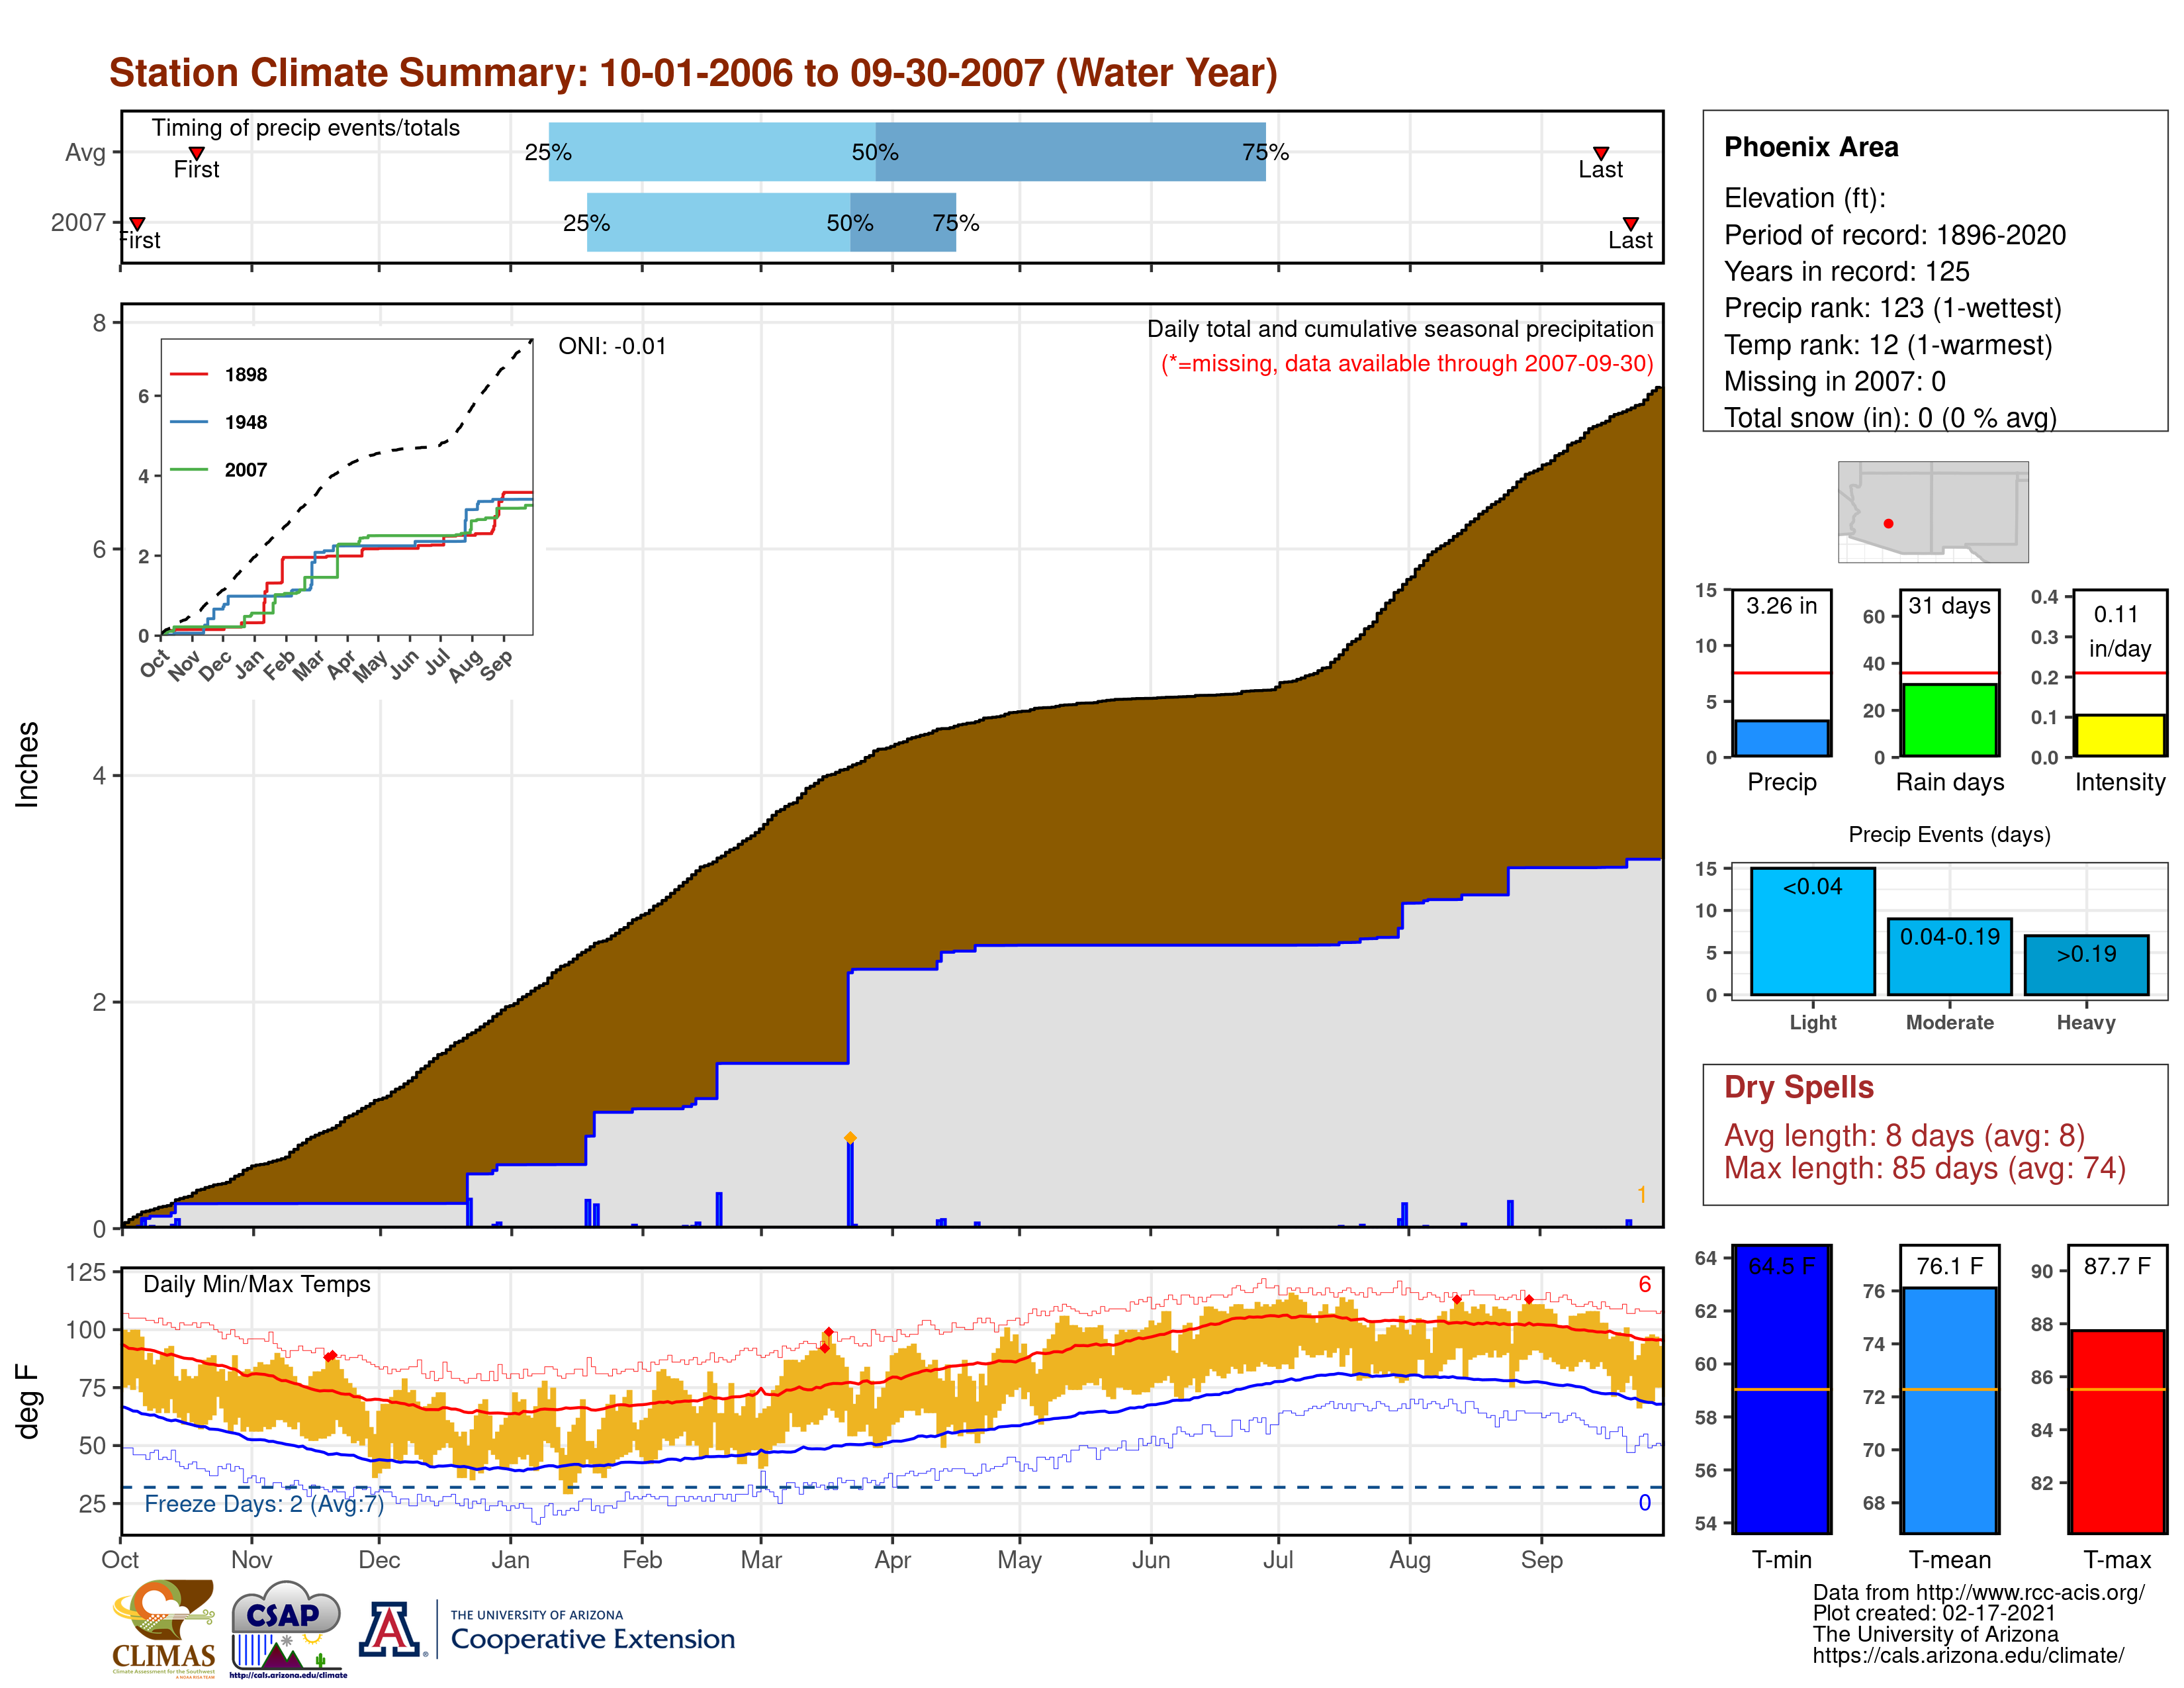Click the Moderate '0.04-0.19' events bar

pyautogui.click(x=1949, y=957)
